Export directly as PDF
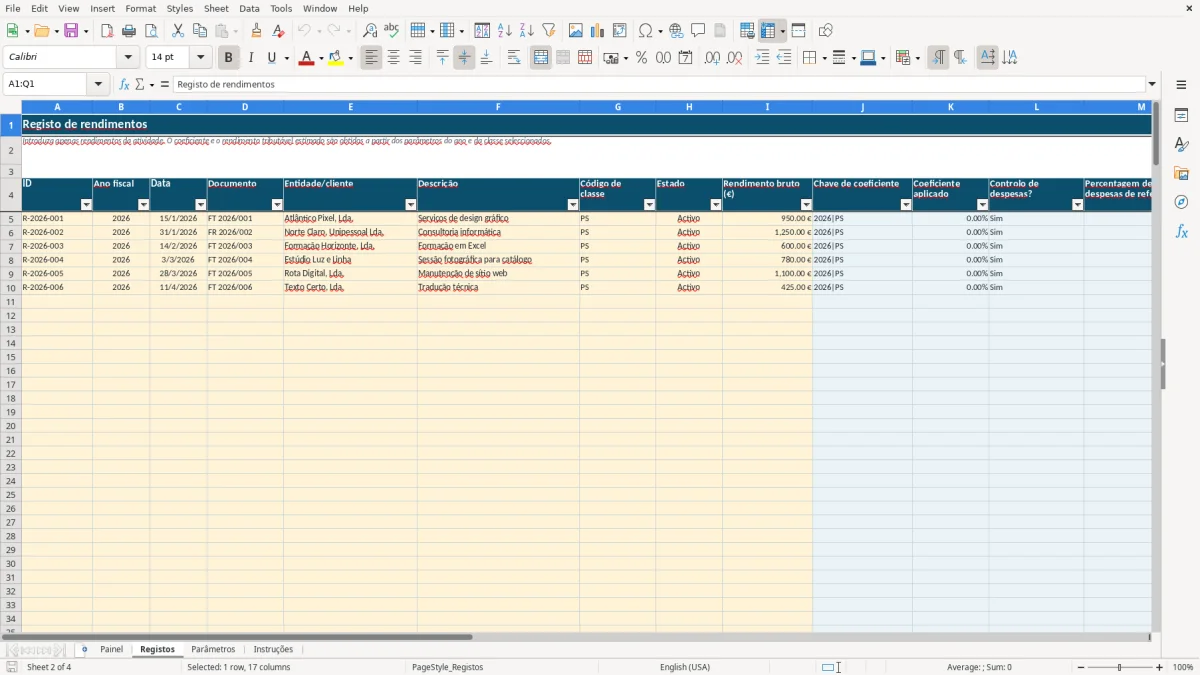The height and width of the screenshot is (675, 1200). (x=107, y=31)
